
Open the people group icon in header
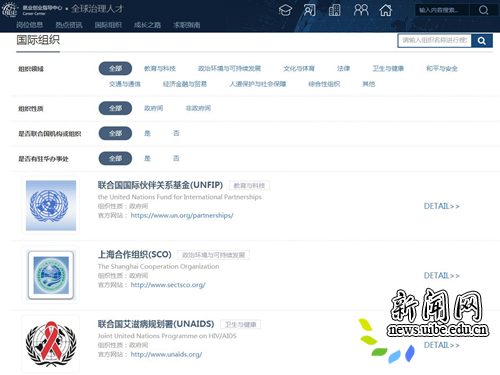361,10
